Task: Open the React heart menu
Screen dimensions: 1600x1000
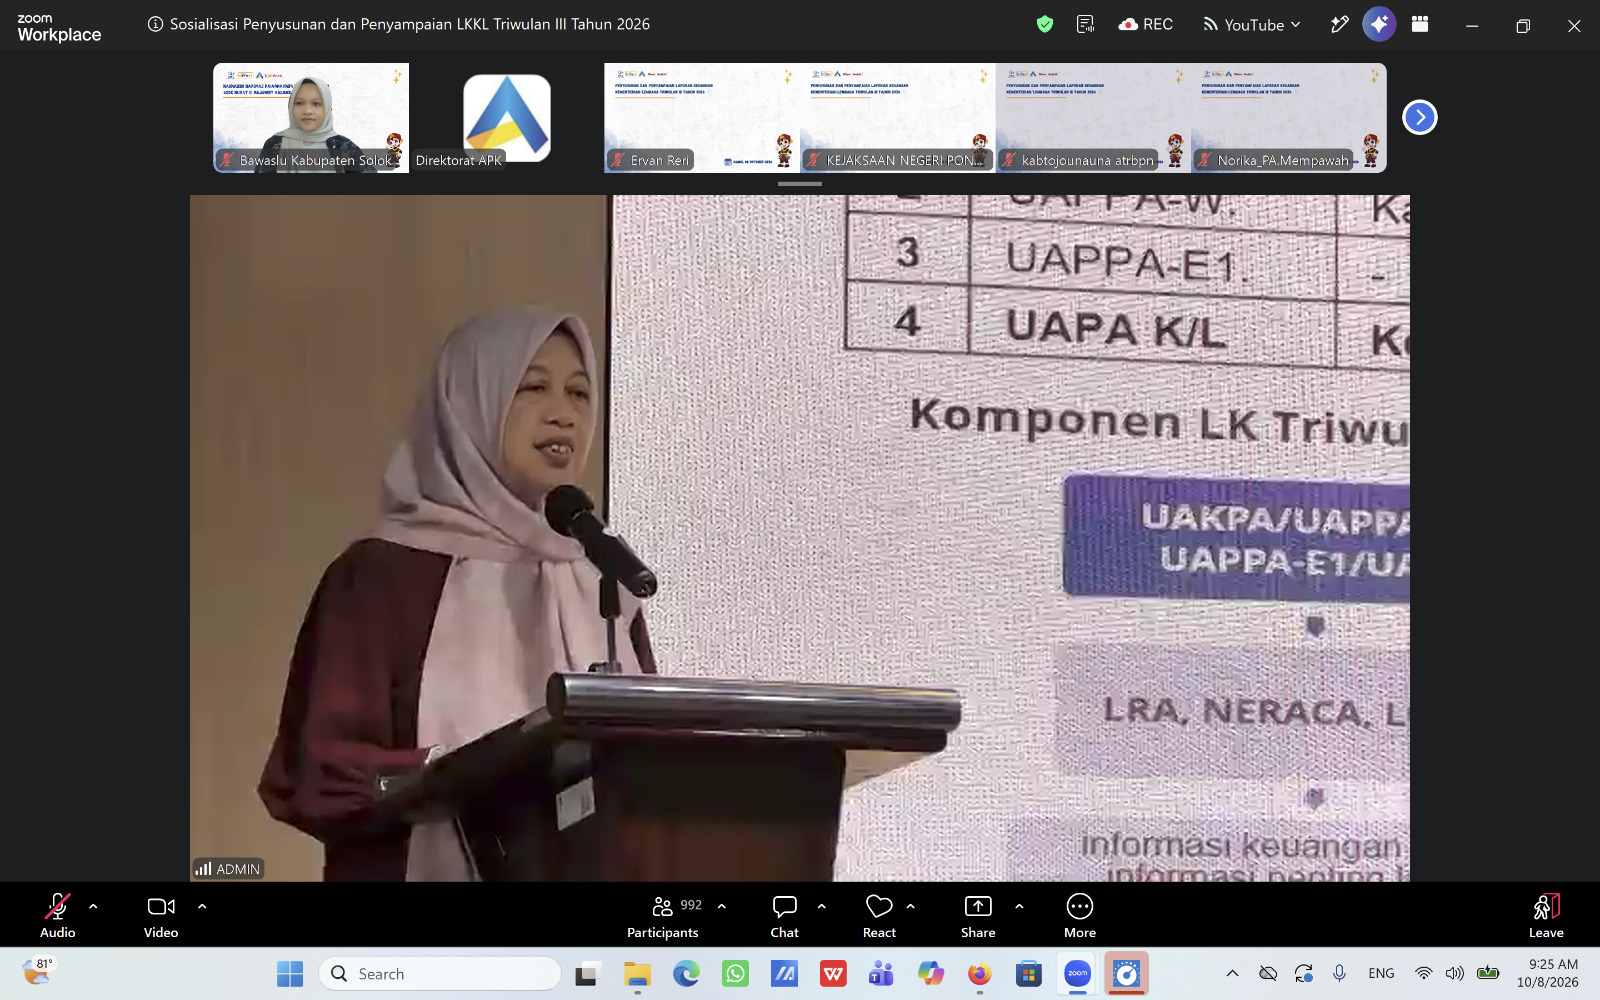Action: (x=879, y=915)
